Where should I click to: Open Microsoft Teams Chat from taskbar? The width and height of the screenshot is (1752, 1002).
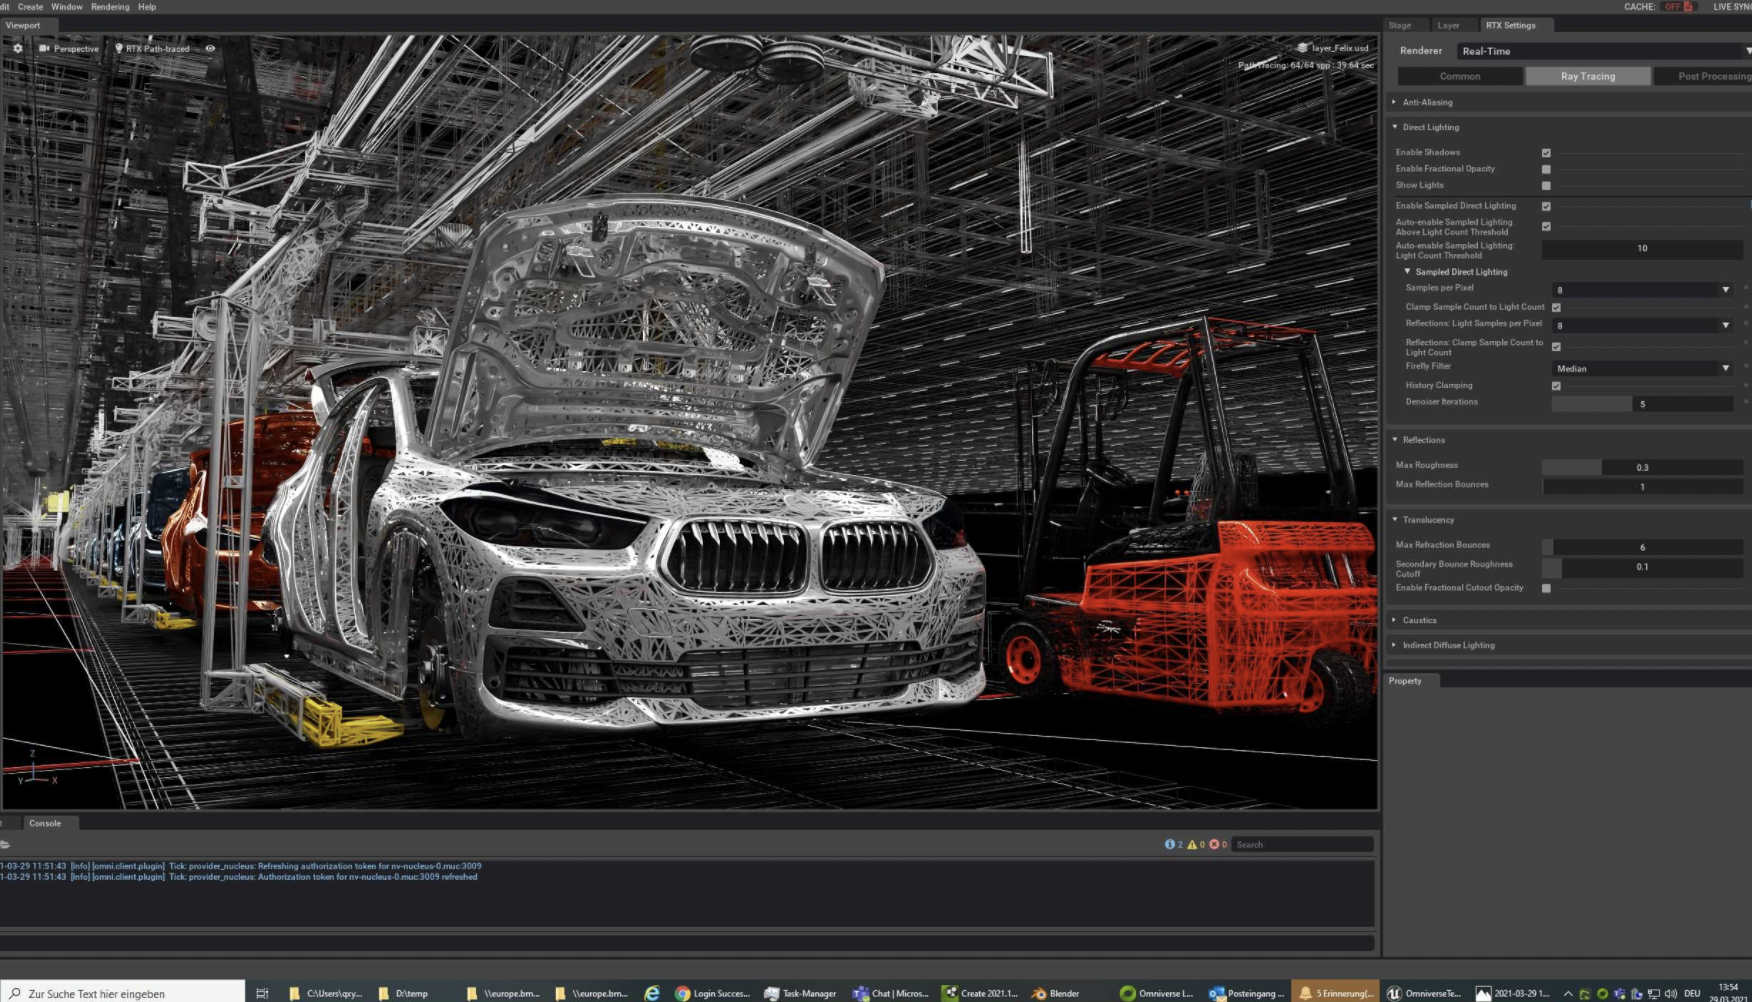click(890, 993)
